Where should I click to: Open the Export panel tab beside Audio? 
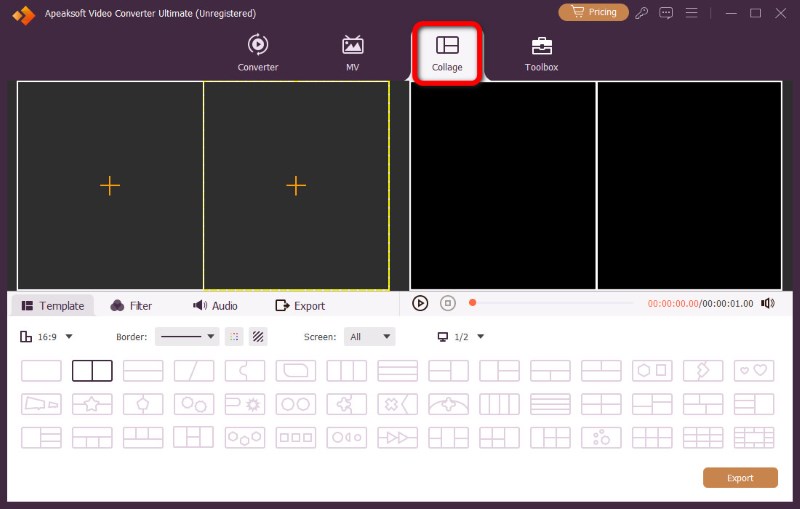(x=300, y=306)
